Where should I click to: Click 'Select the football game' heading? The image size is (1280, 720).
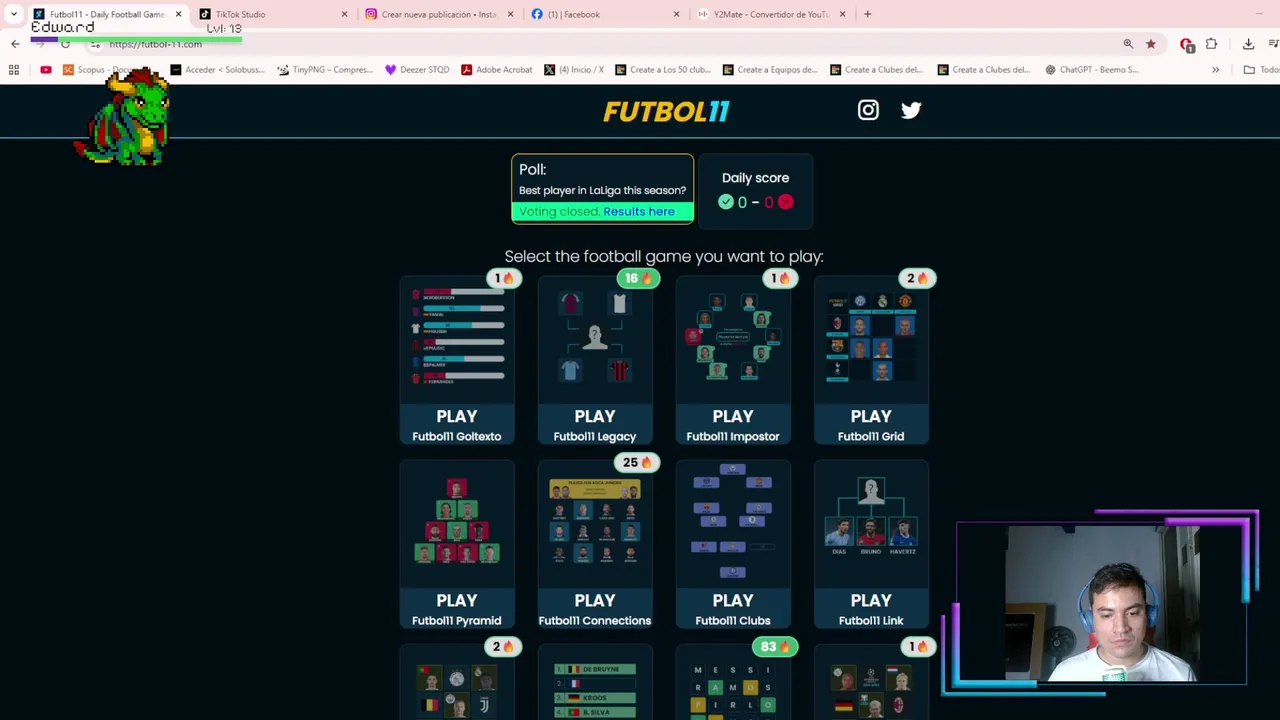pos(664,257)
